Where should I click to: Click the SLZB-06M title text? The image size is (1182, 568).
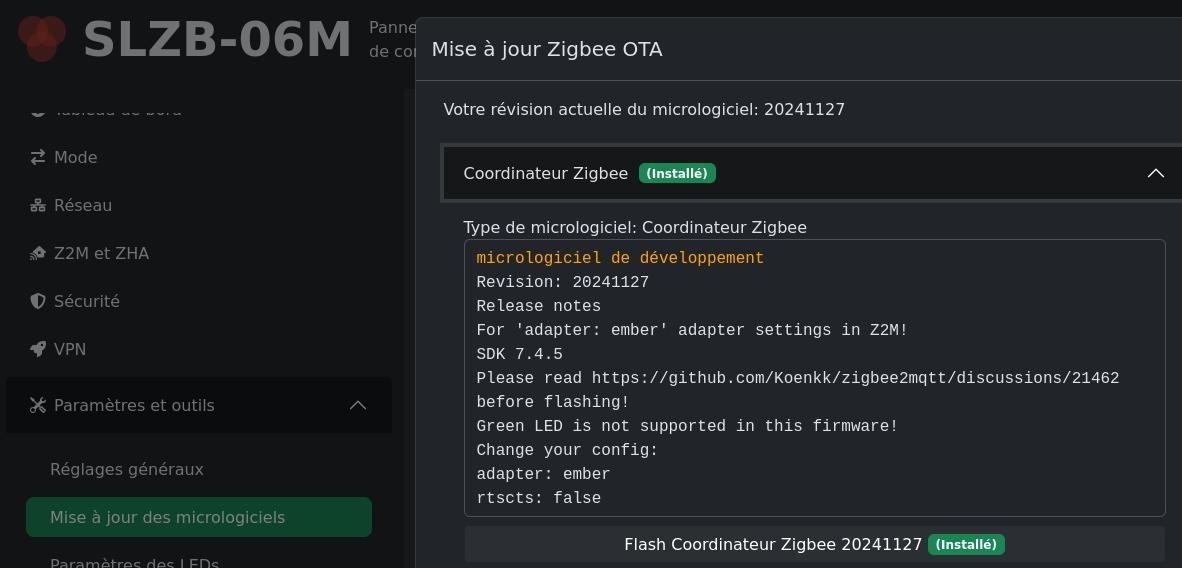coord(217,39)
